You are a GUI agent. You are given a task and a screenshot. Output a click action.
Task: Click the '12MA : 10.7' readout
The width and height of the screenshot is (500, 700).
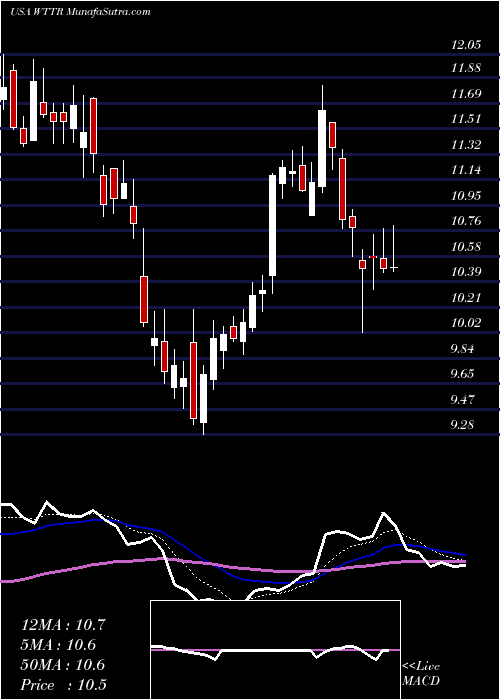pyautogui.click(x=63, y=625)
